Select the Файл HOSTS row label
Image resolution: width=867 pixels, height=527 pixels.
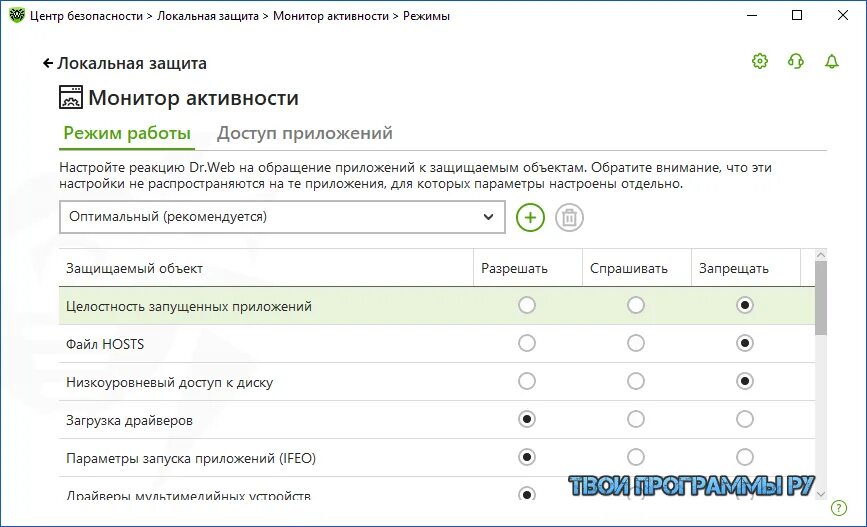[105, 344]
